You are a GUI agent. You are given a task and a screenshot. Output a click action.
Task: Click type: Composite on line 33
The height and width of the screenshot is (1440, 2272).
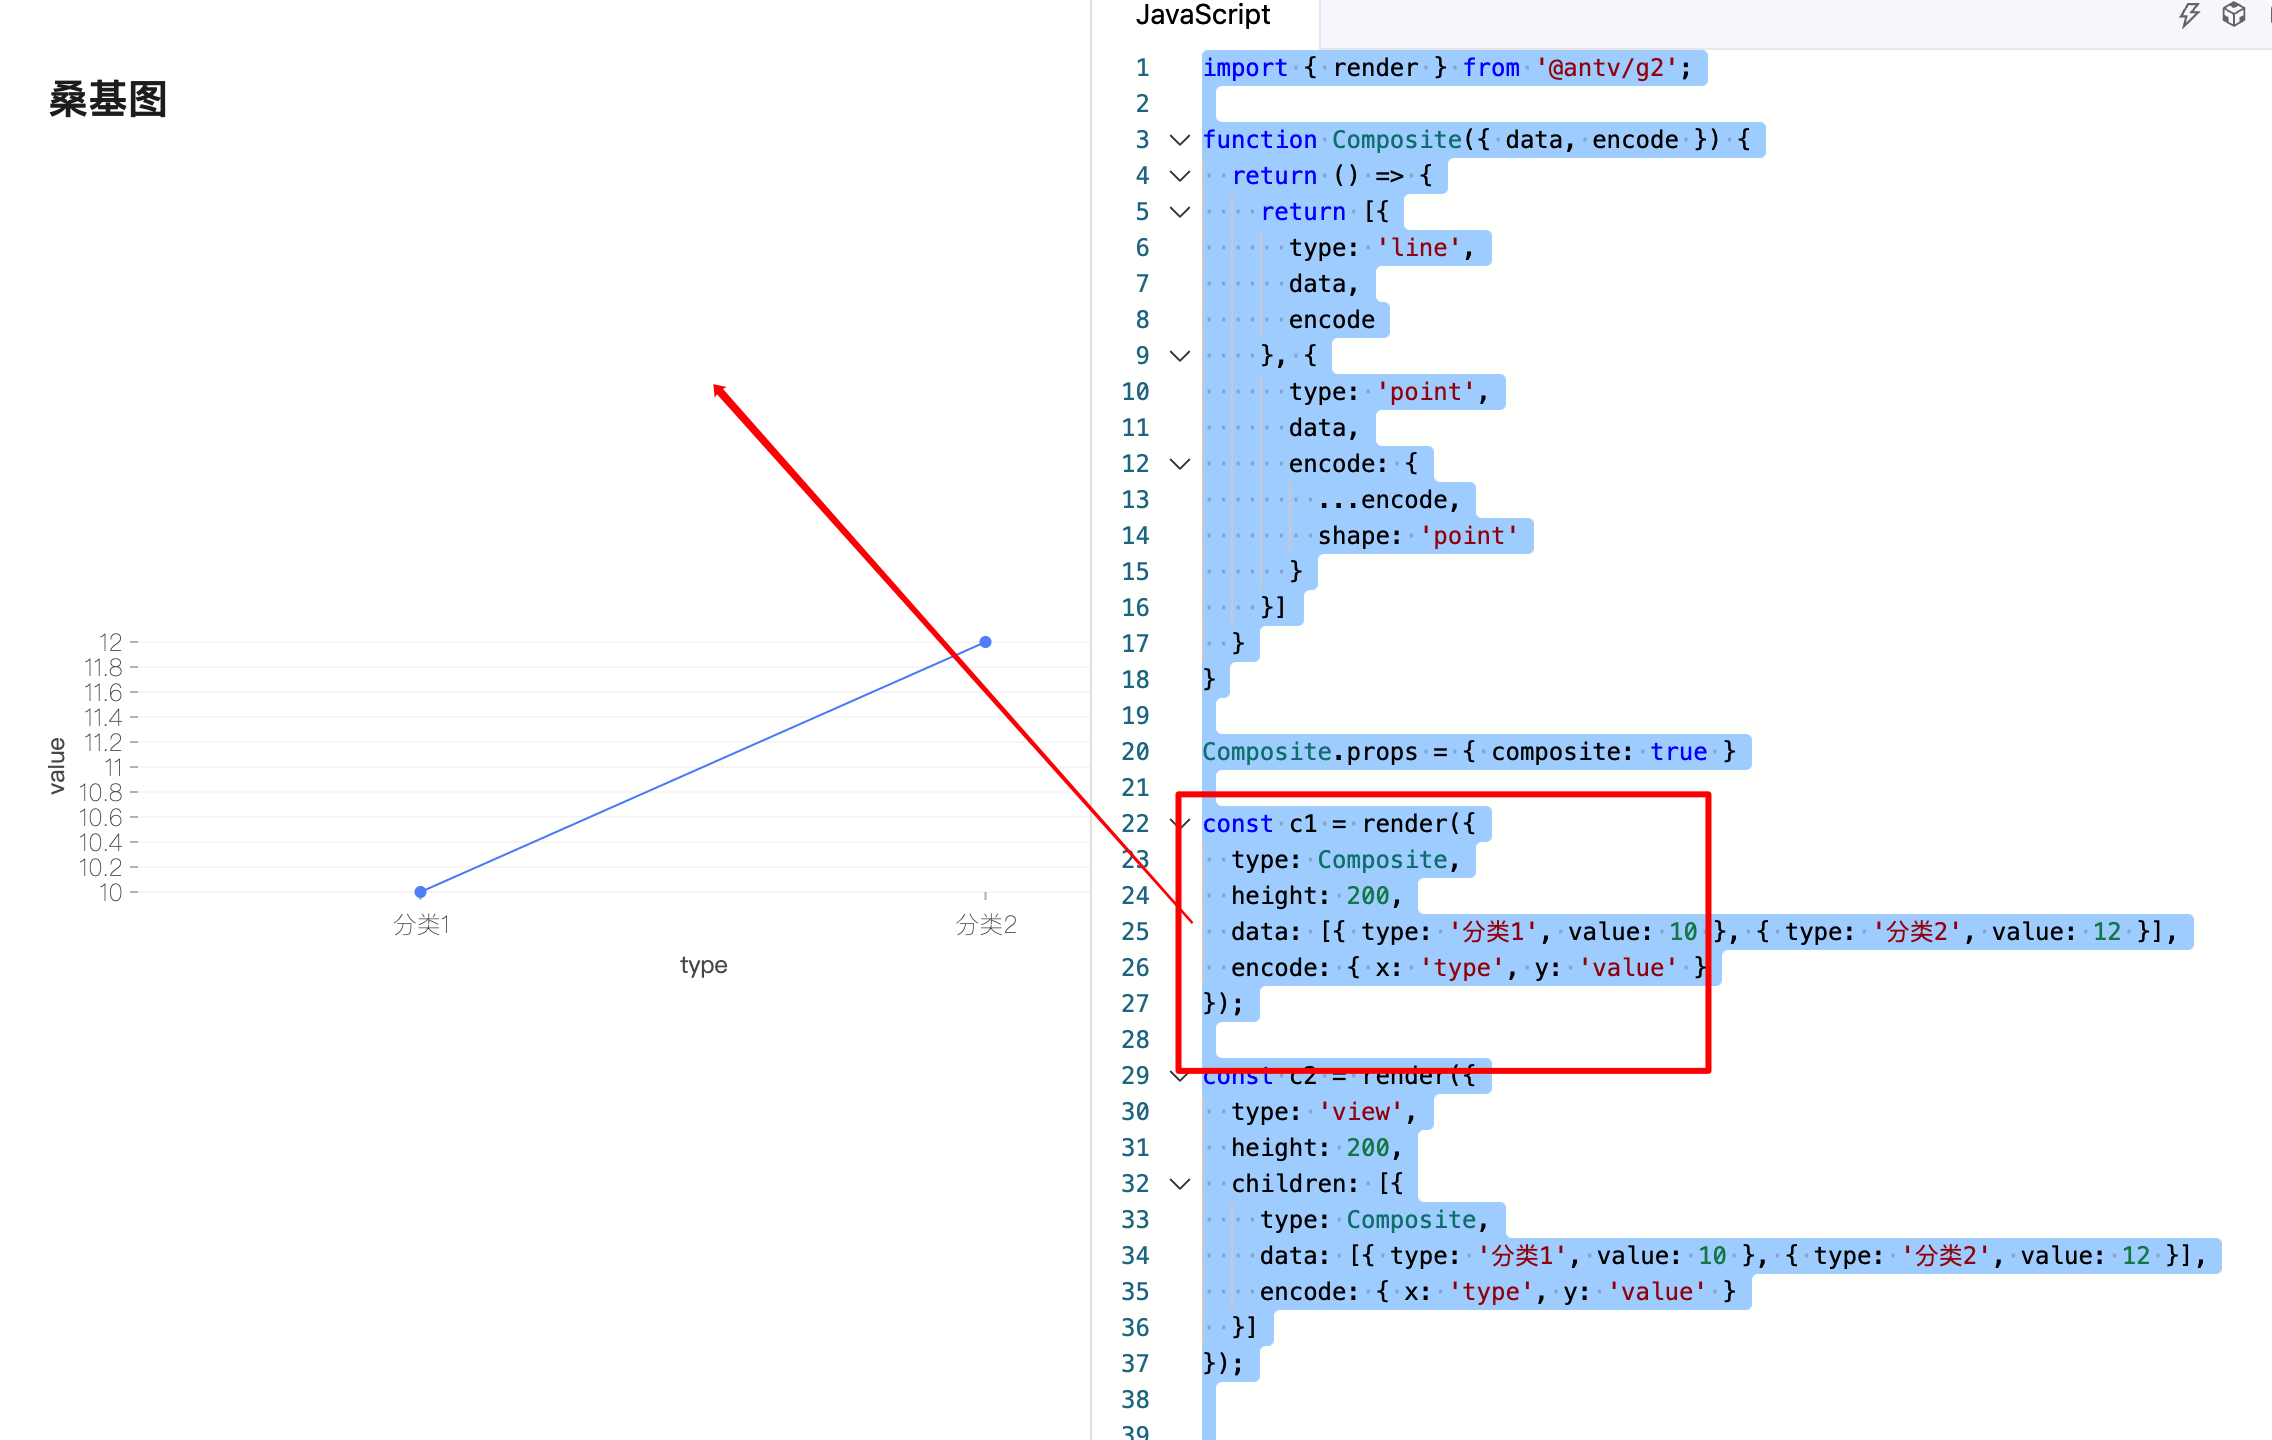coord(1374,1220)
